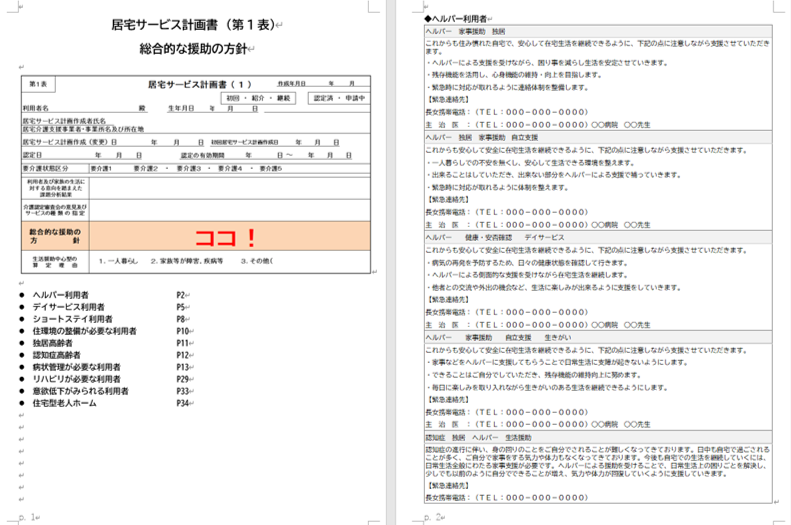The image size is (791, 525).
Task: Click the line '残存機能を活用し、心身機能の維持・向上を目指します'
Action: pyautogui.click(x=514, y=75)
